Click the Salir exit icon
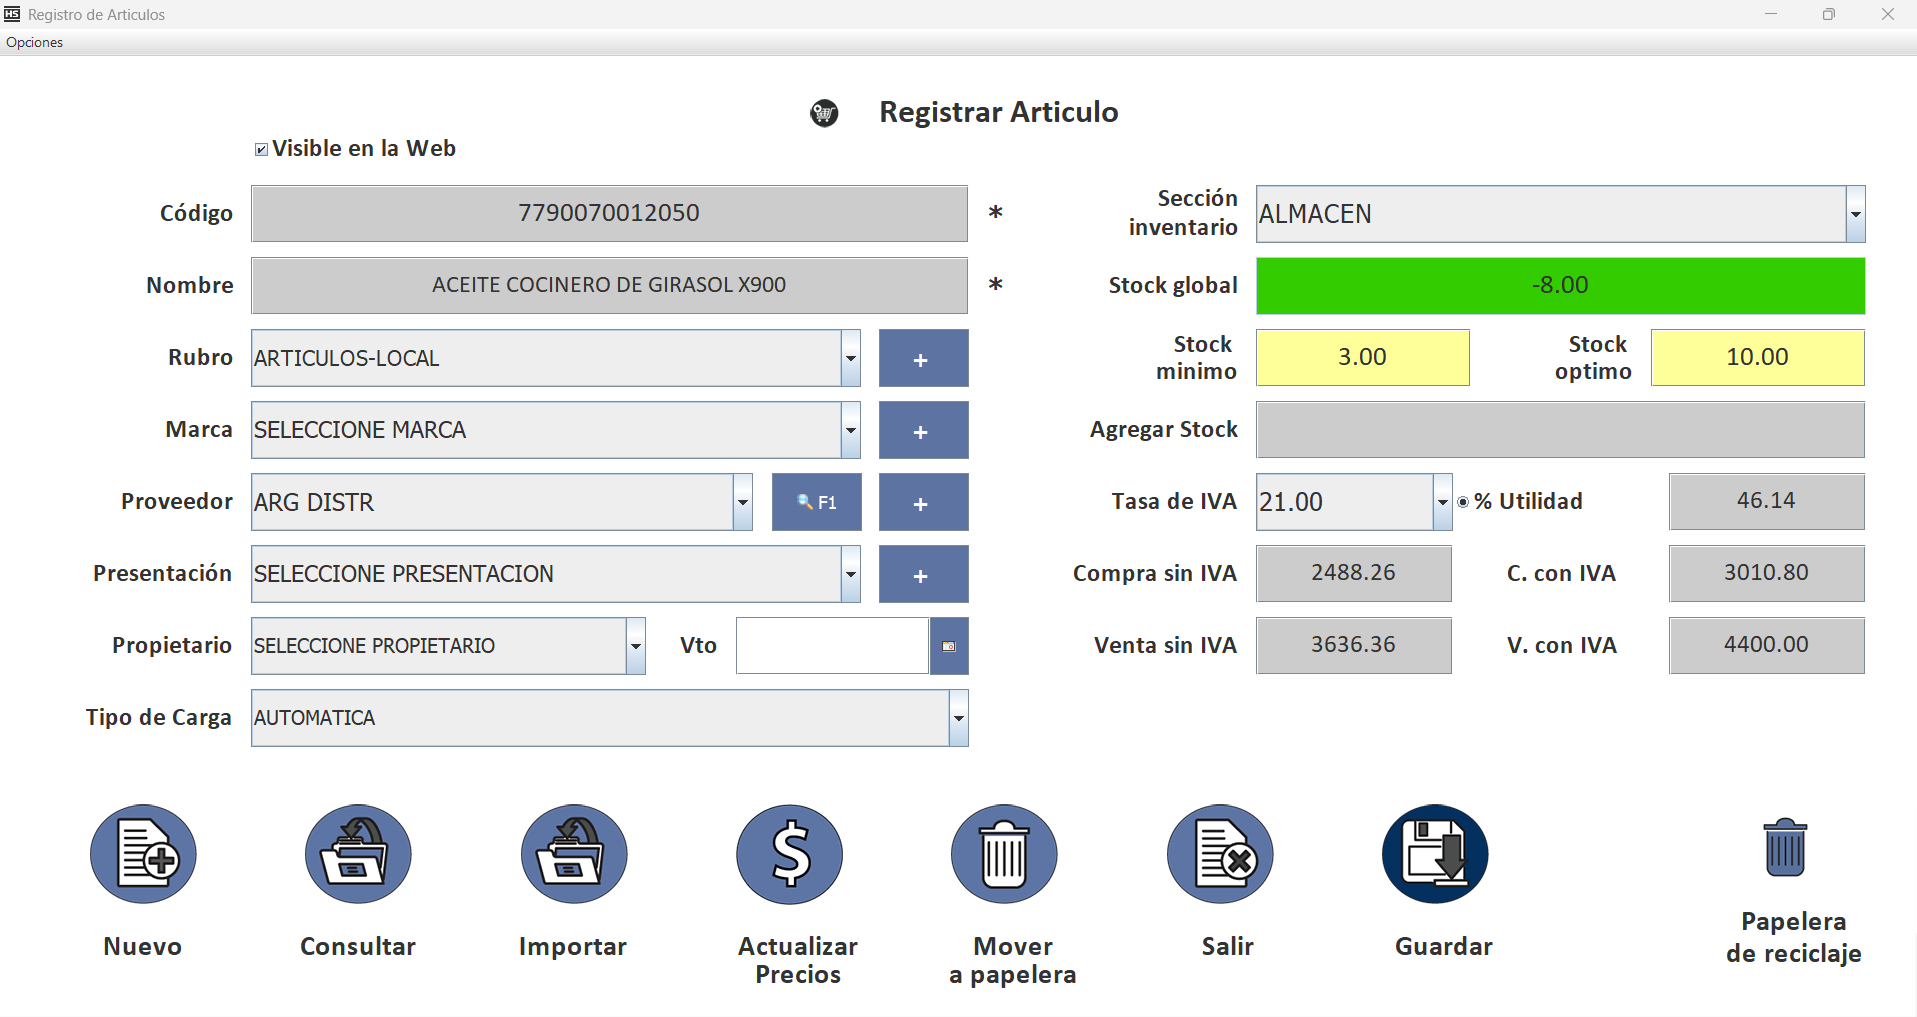 tap(1220, 854)
